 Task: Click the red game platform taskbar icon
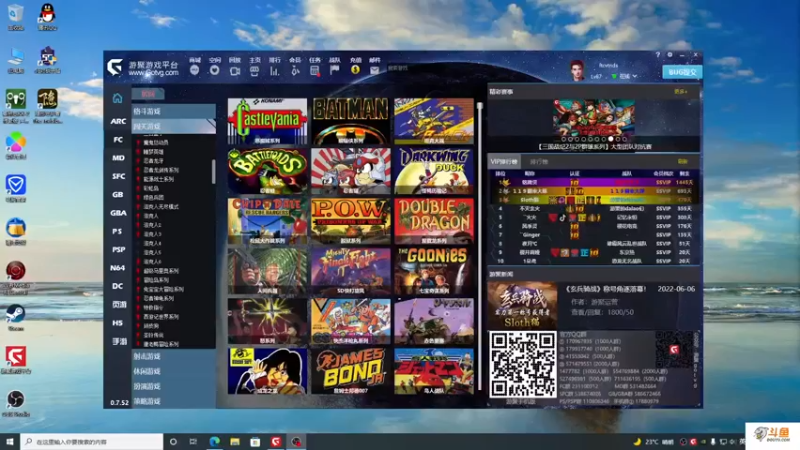click(x=276, y=441)
